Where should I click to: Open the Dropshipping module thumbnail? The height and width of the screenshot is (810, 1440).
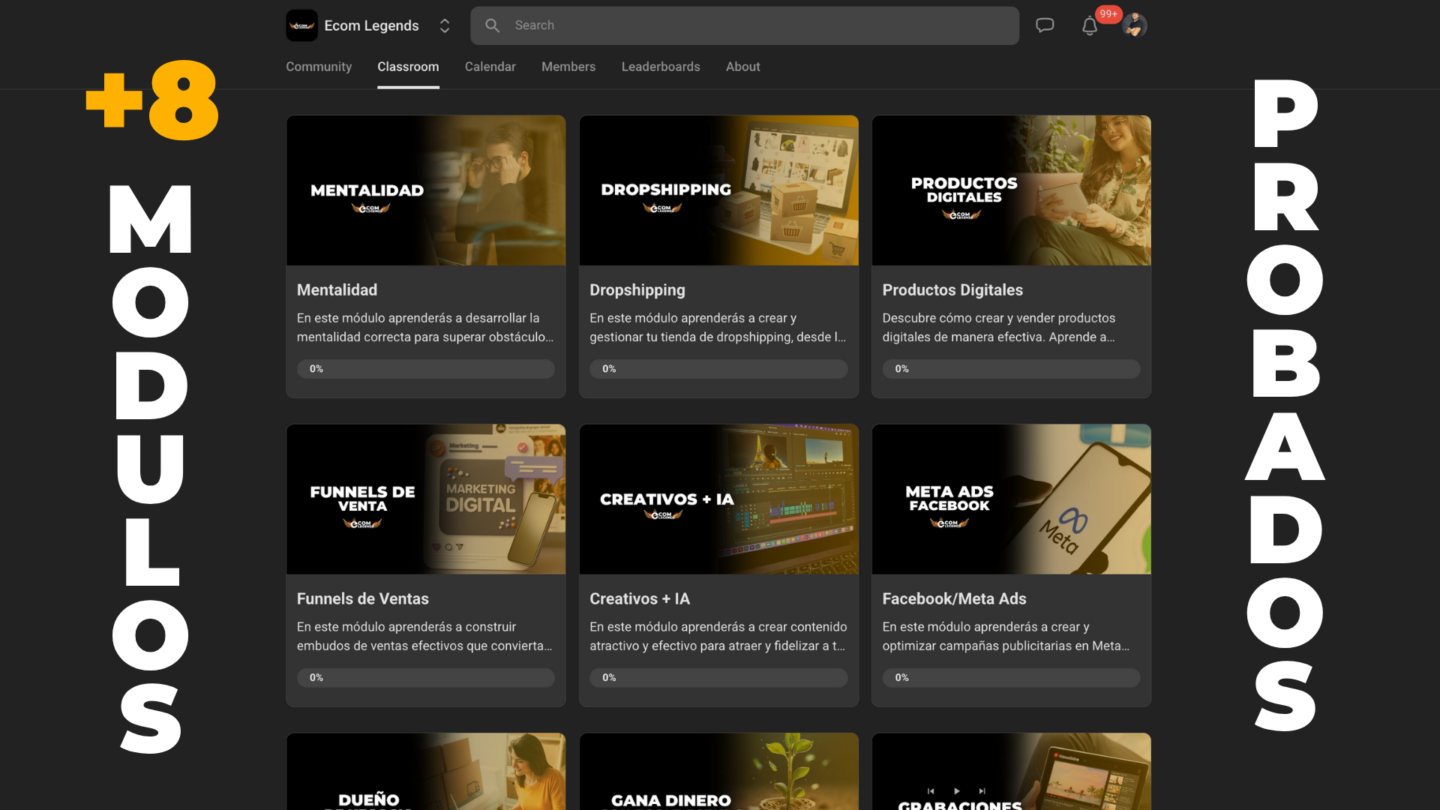coord(719,191)
